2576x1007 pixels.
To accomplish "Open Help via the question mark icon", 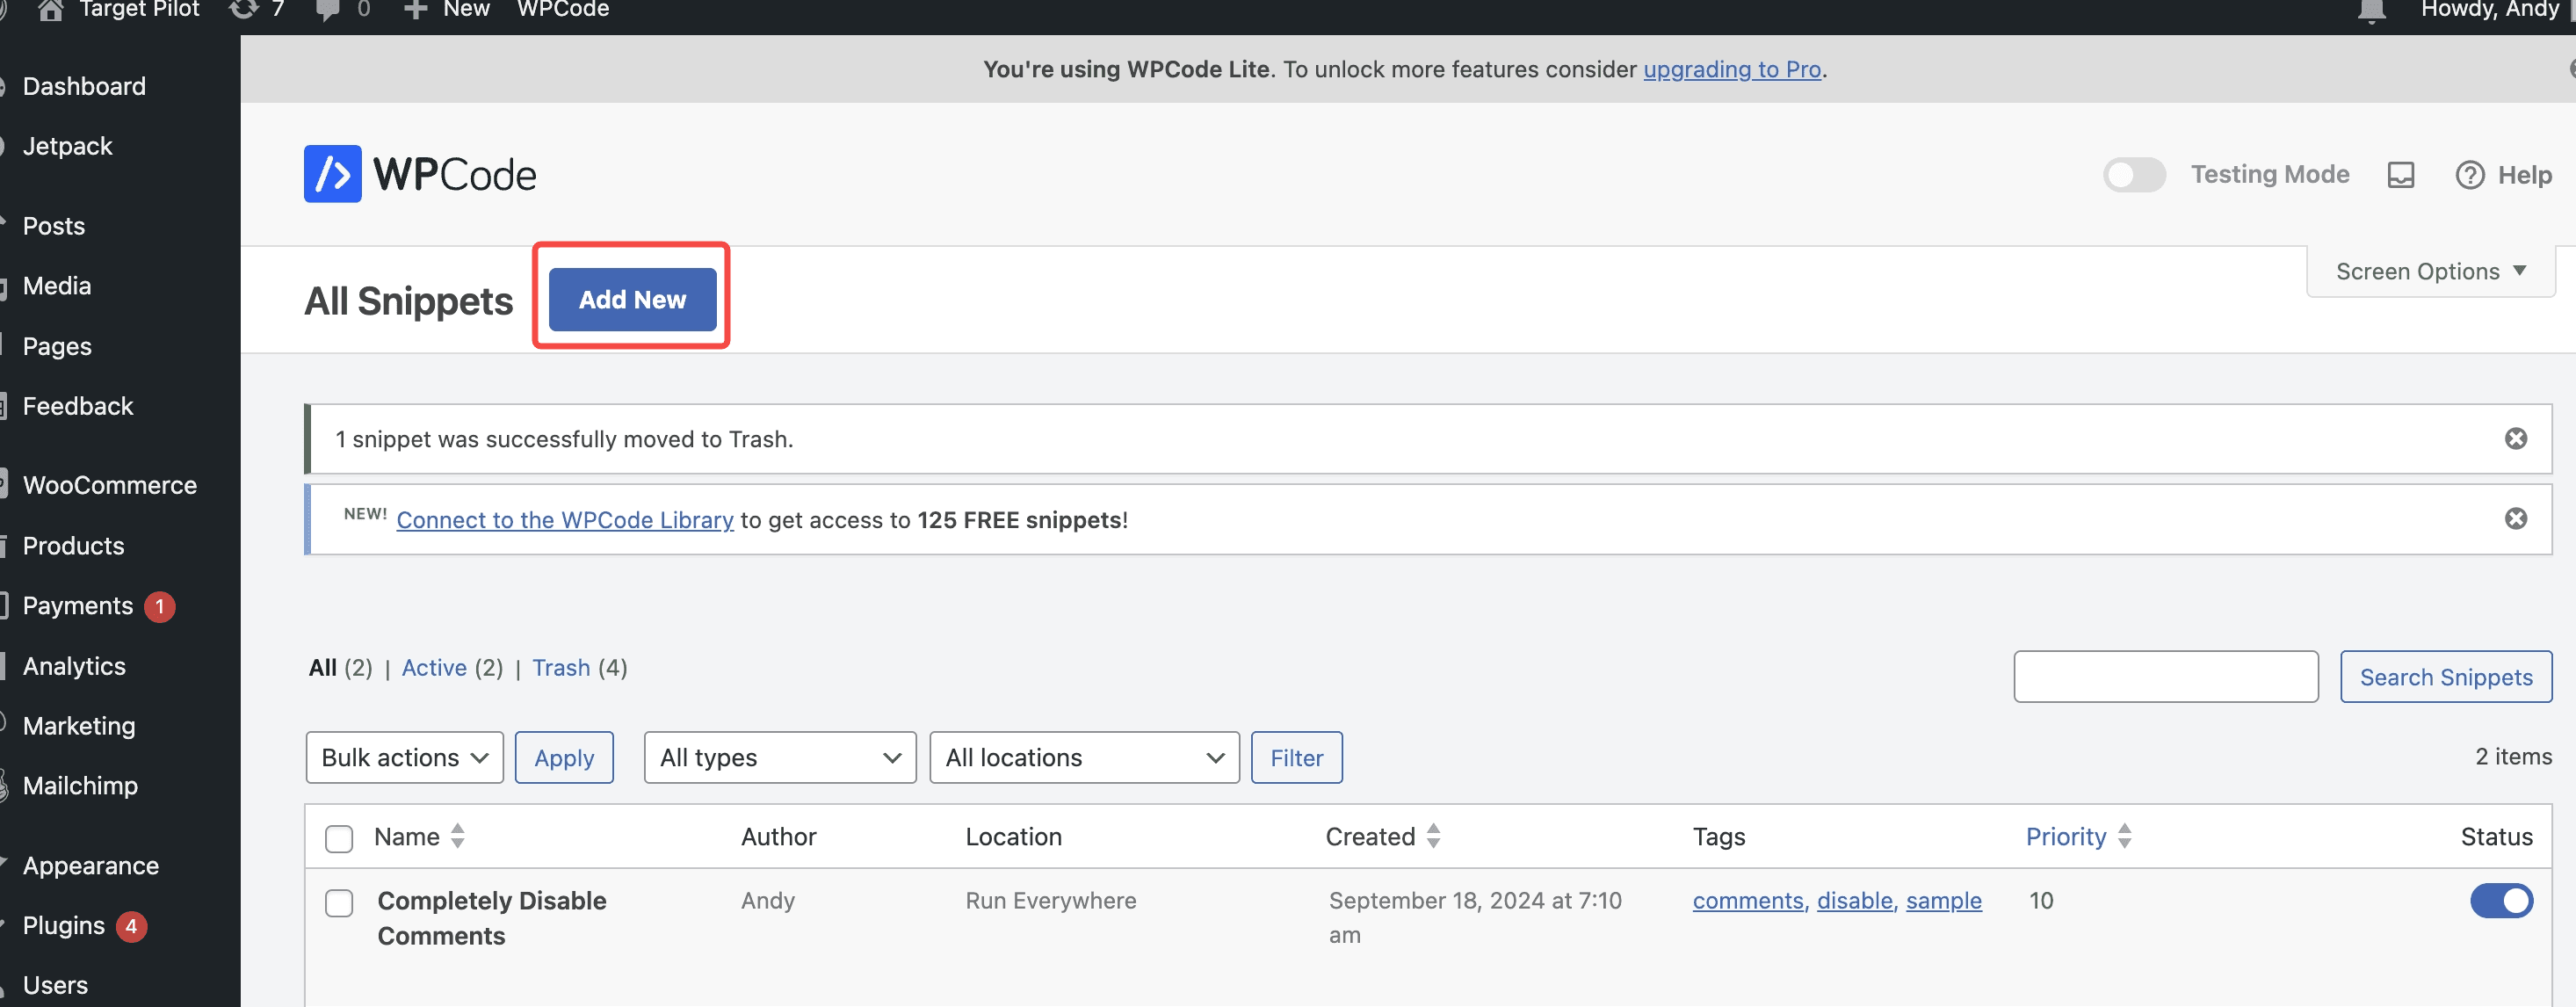I will pos(2470,174).
